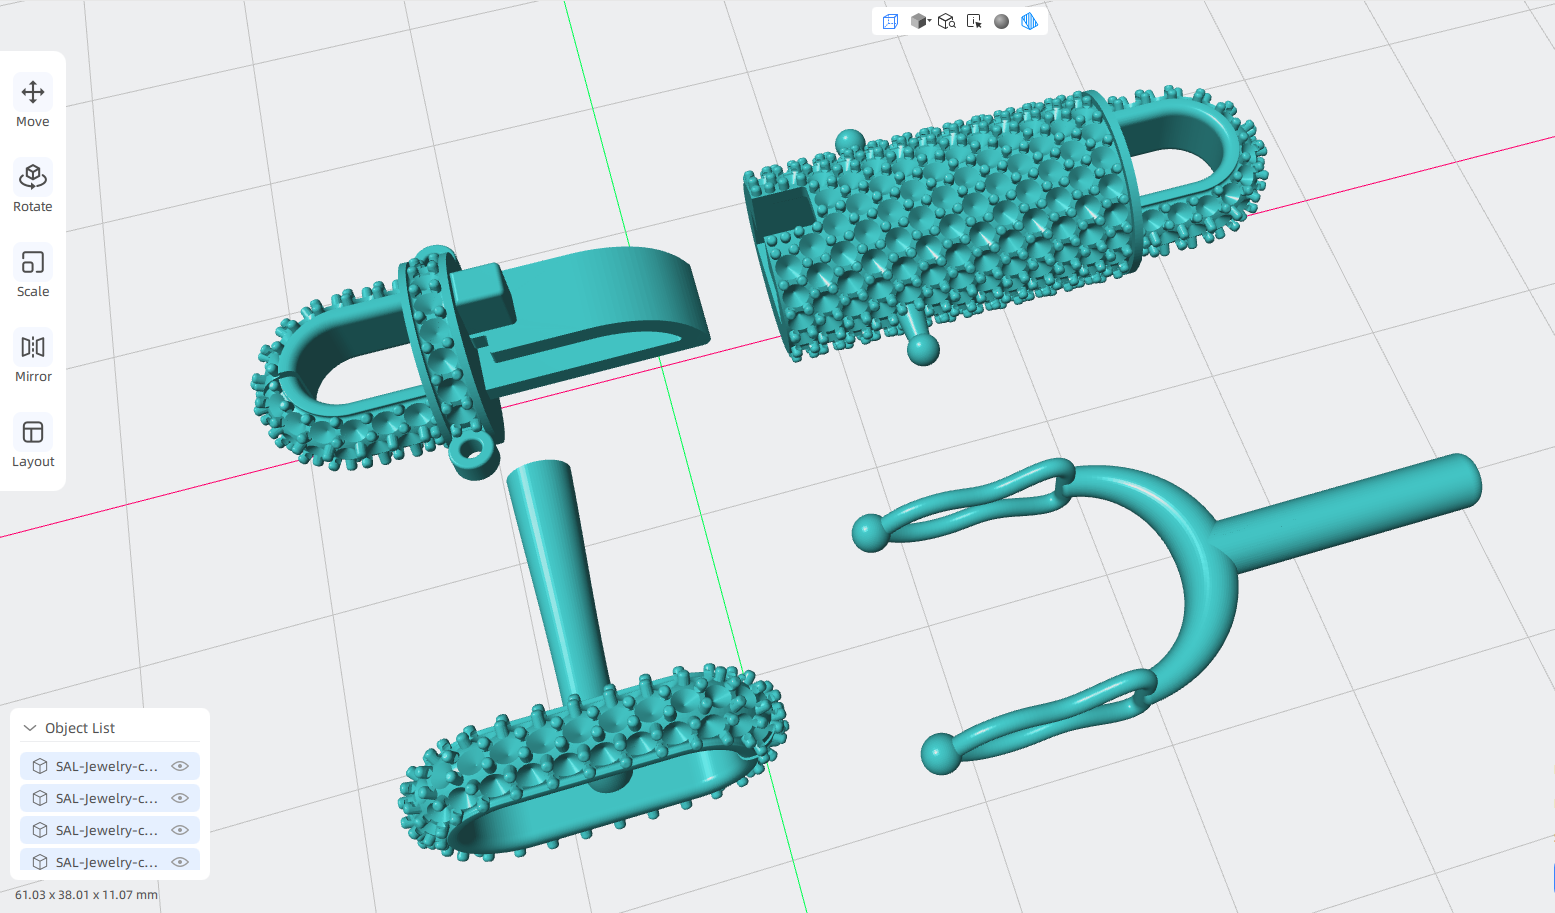Toggle the blue wireframe bounding-box axes icon
Viewport: 1555px width, 913px height.
coord(890,21)
